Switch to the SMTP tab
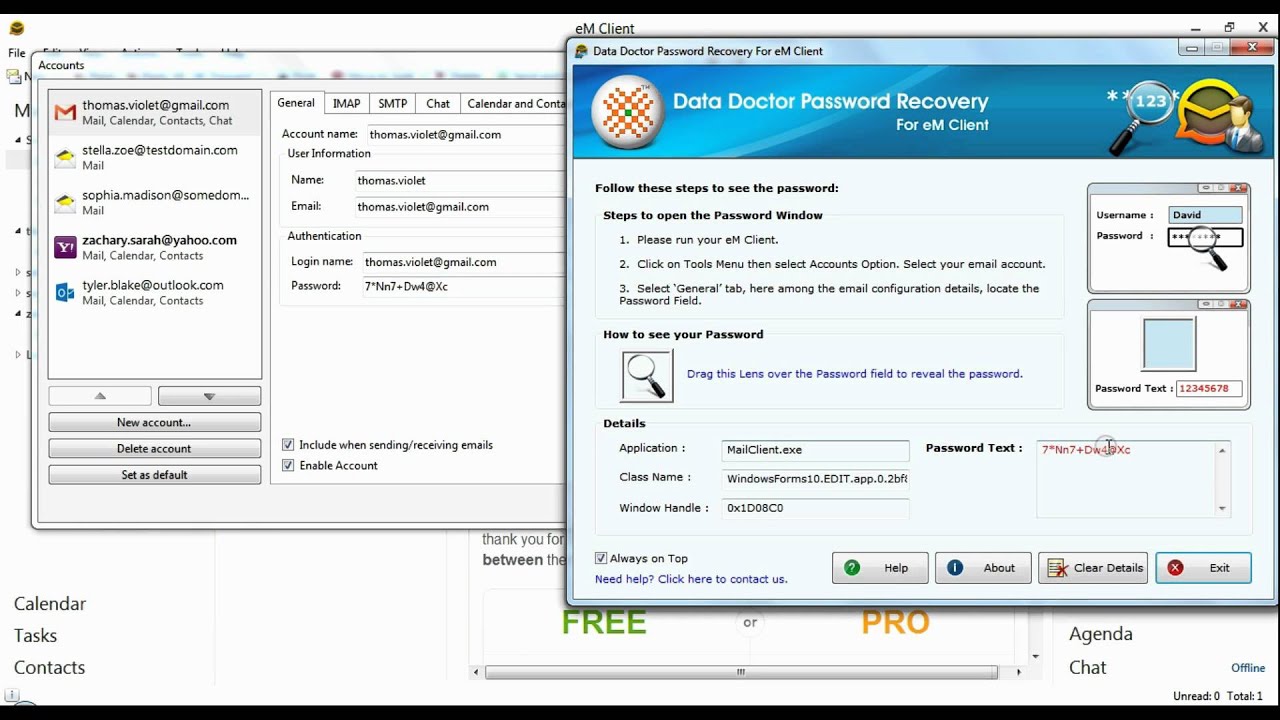 (x=392, y=103)
